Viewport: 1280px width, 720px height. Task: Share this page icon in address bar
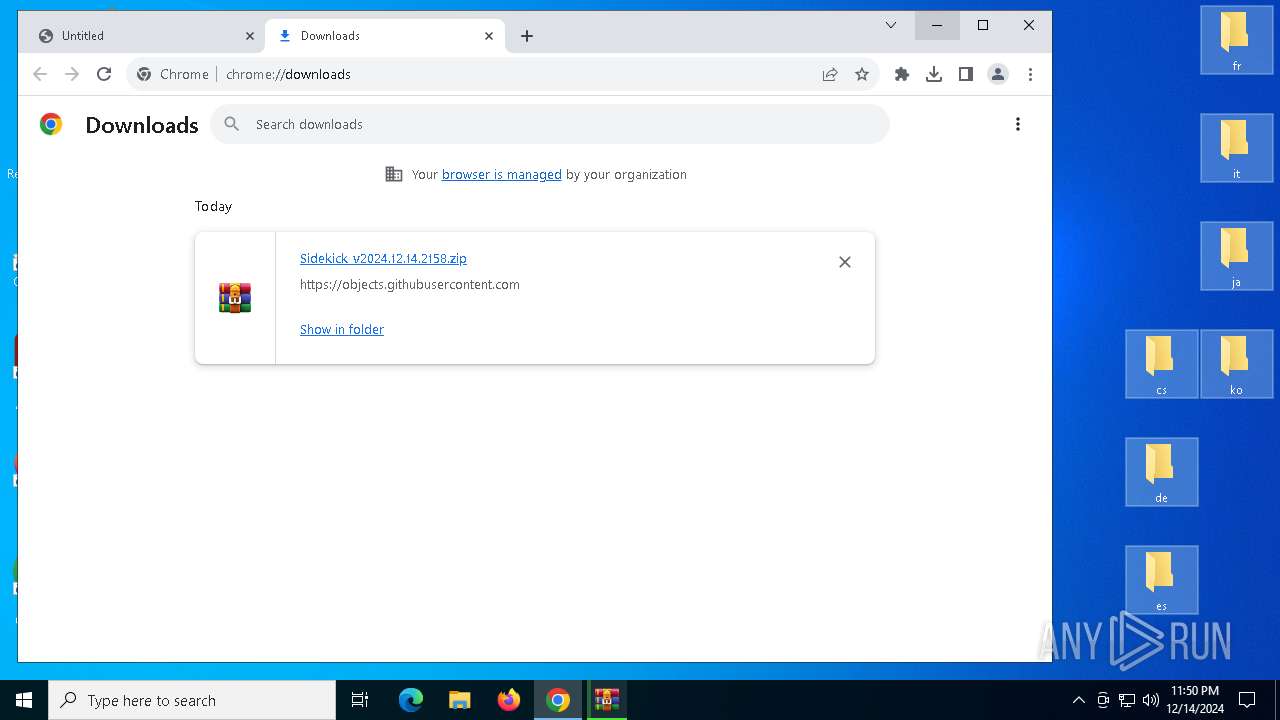point(830,74)
